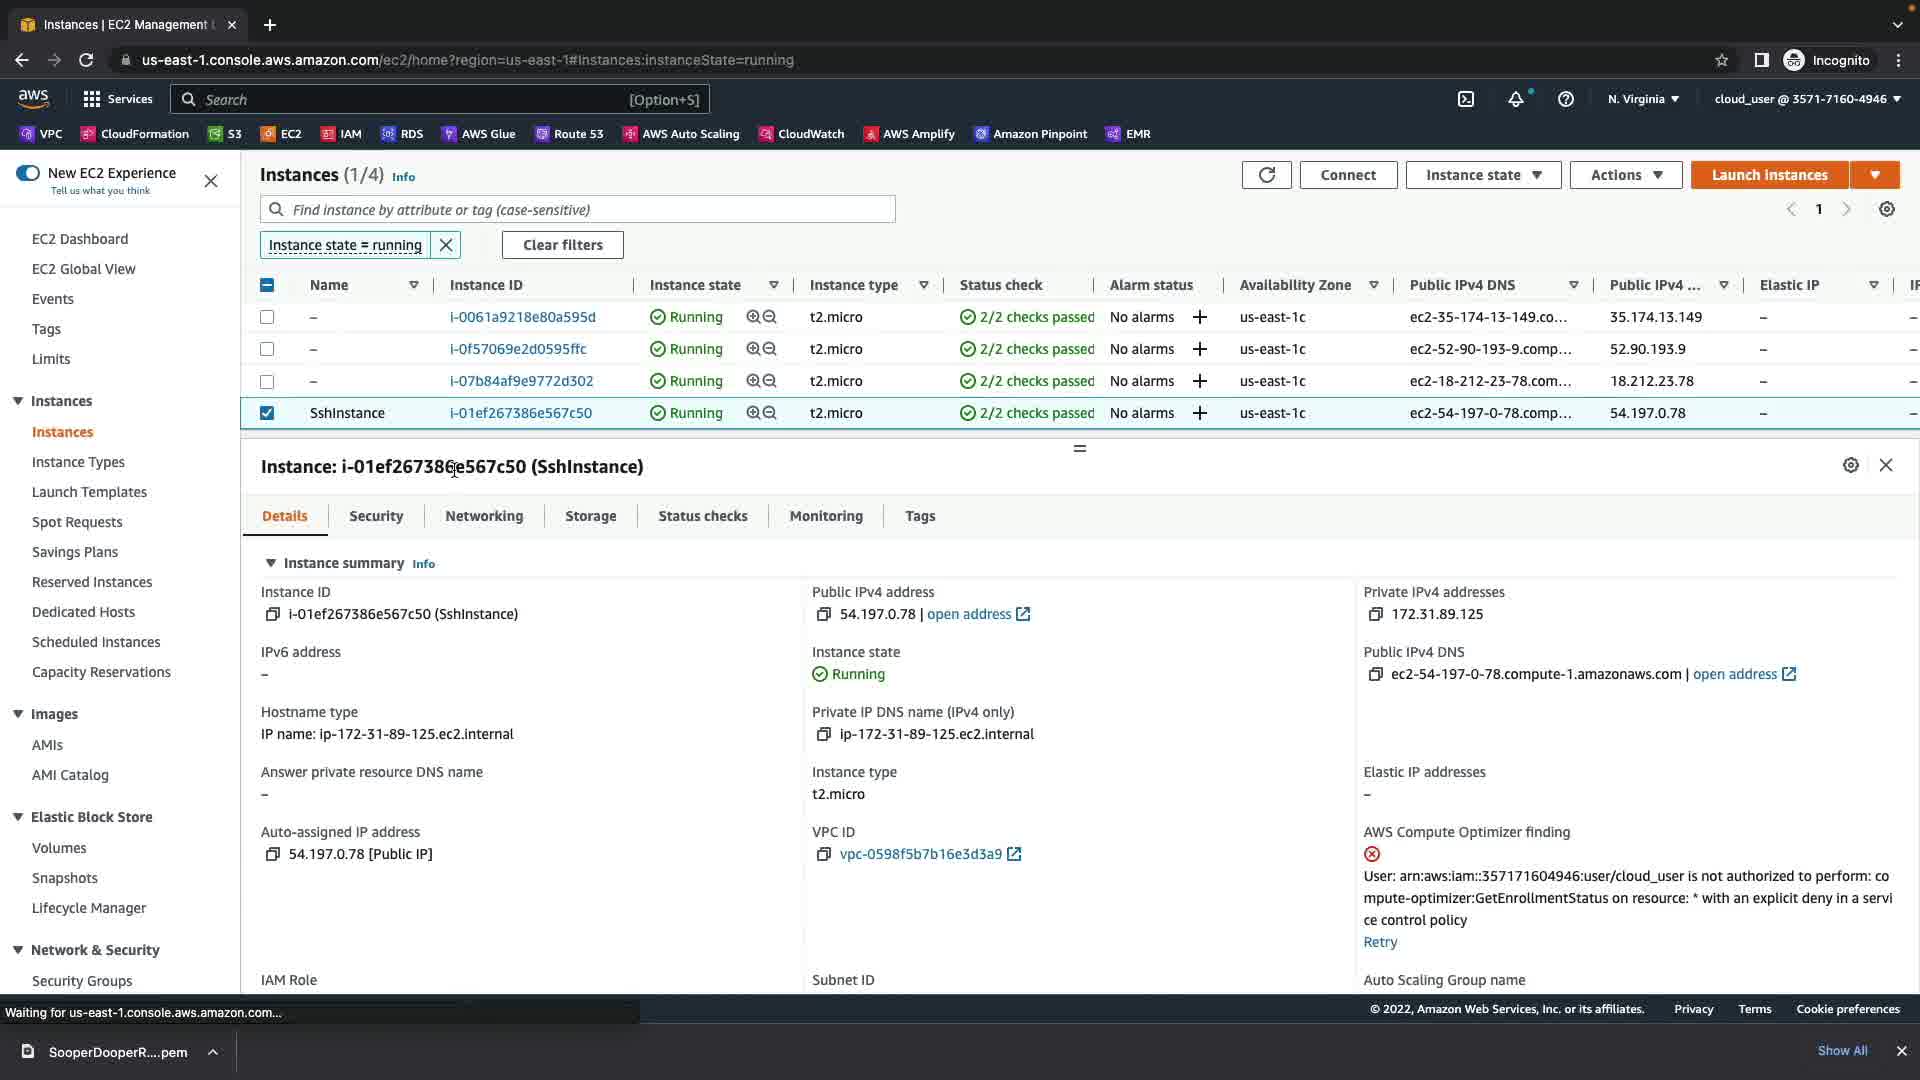Copy the private IPv4 address 172.31.89.125

[1375, 614]
